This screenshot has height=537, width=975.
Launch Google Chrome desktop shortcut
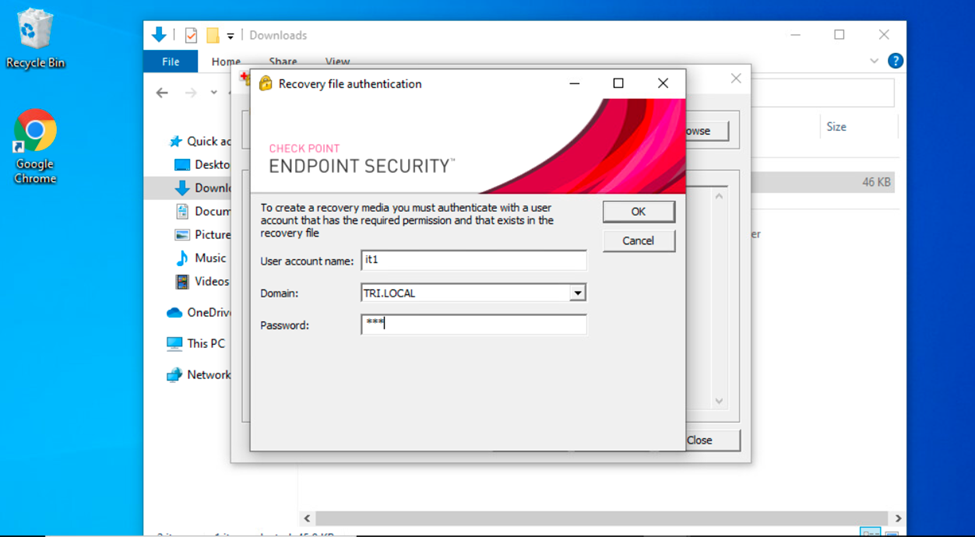pyautogui.click(x=35, y=146)
